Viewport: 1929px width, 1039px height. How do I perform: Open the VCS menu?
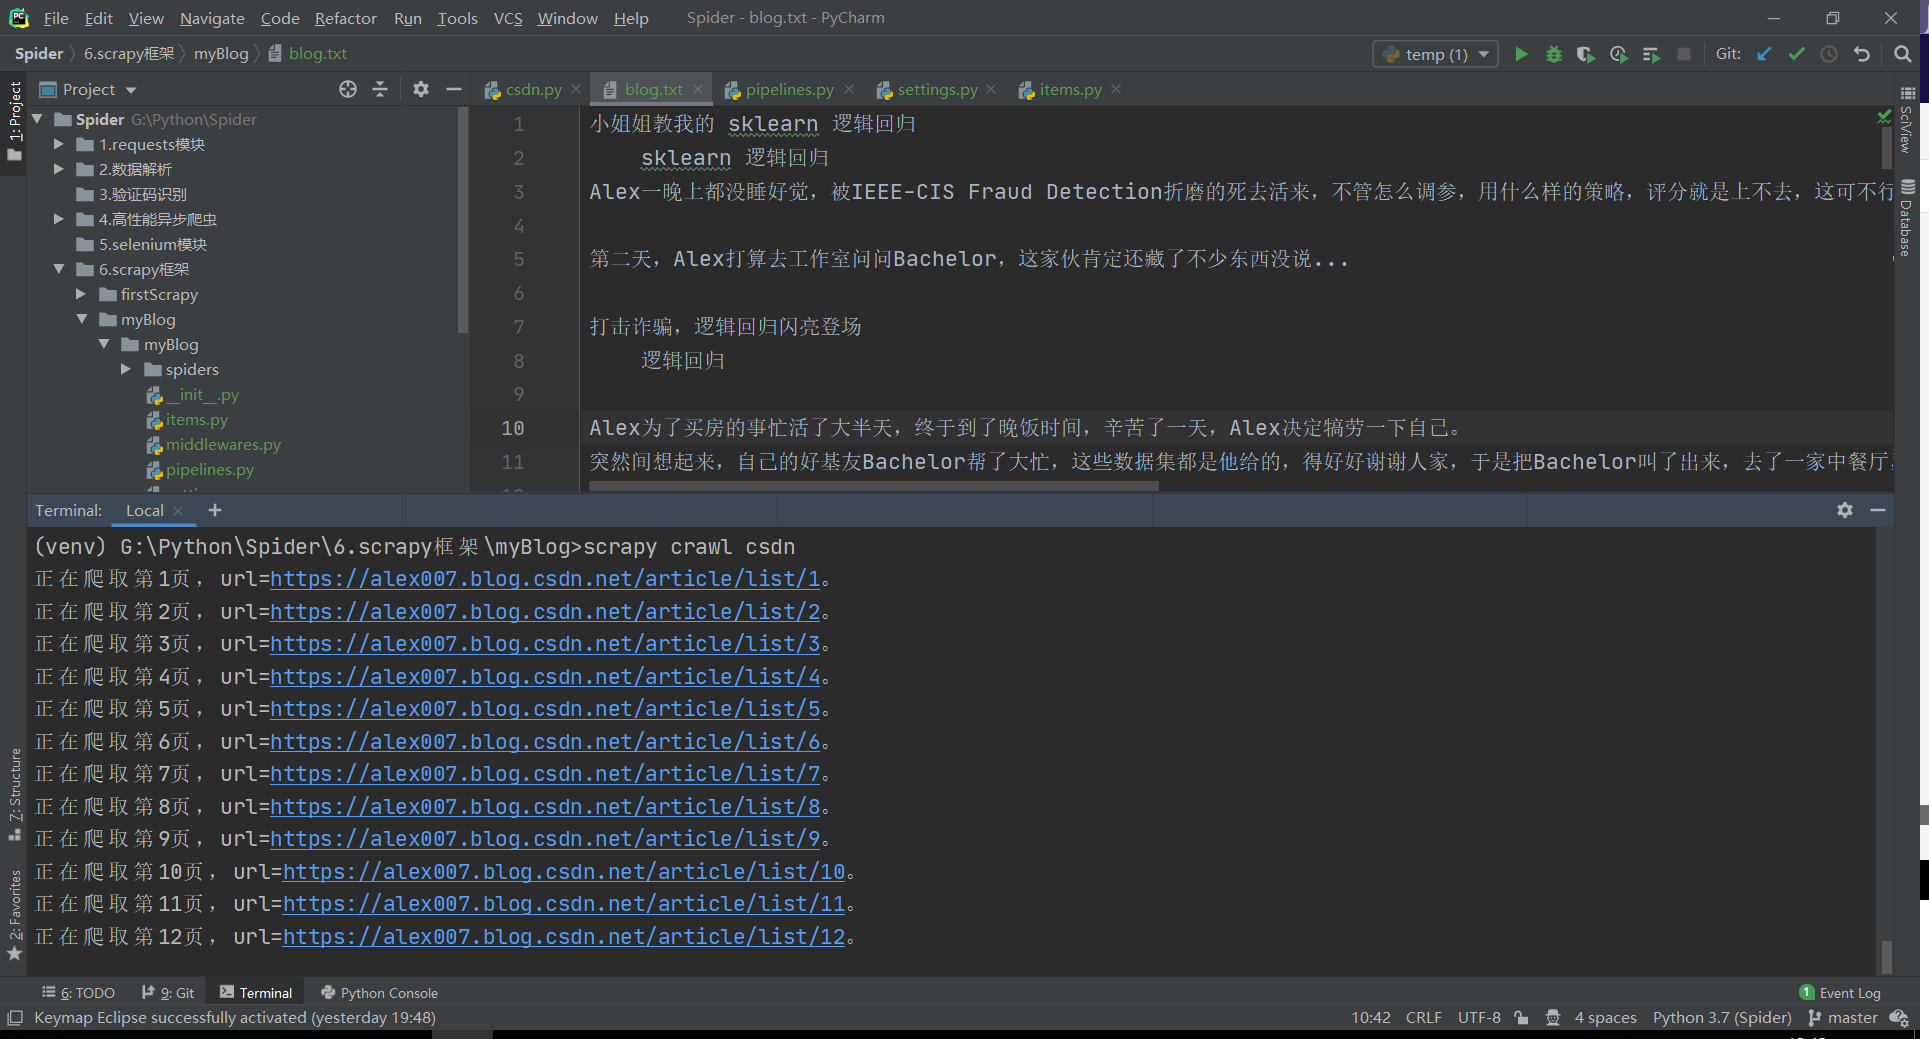tap(508, 18)
